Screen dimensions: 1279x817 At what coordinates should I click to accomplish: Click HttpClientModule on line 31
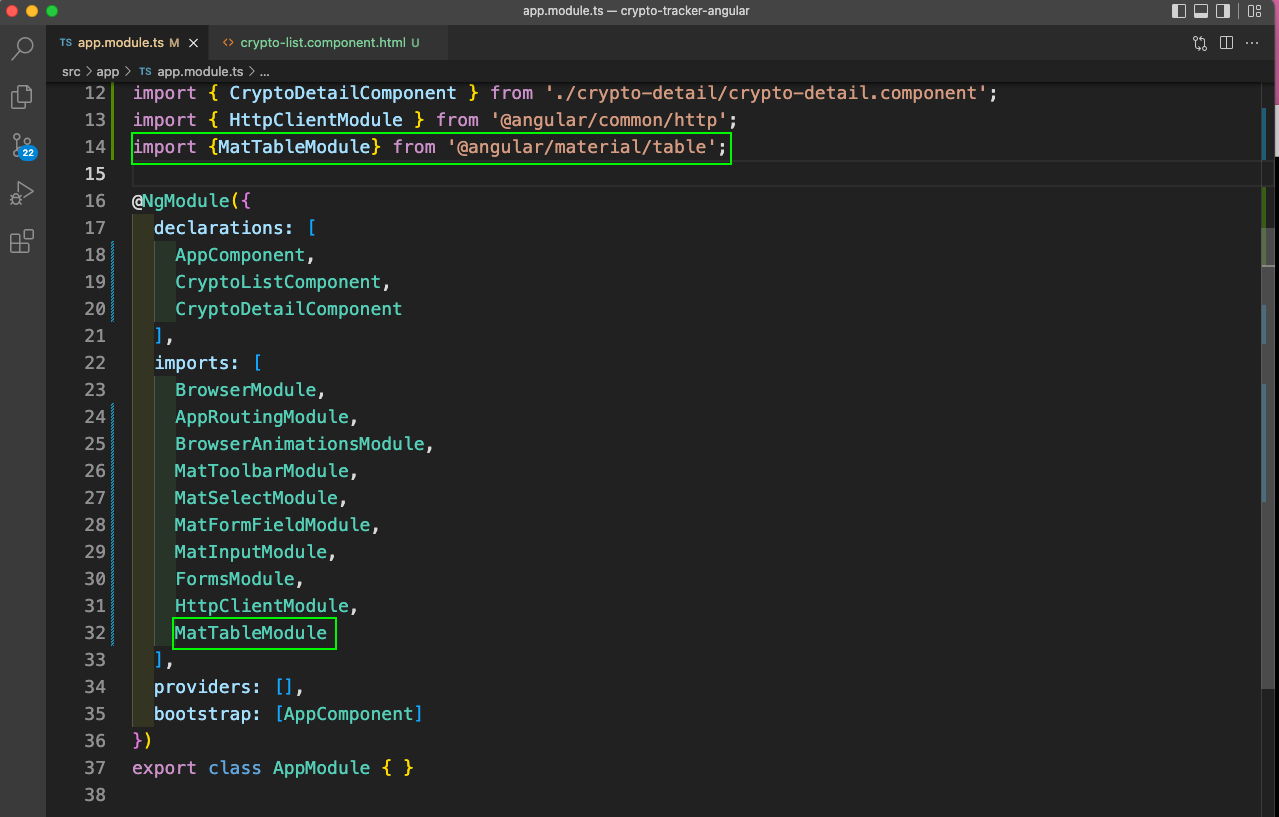(x=262, y=606)
